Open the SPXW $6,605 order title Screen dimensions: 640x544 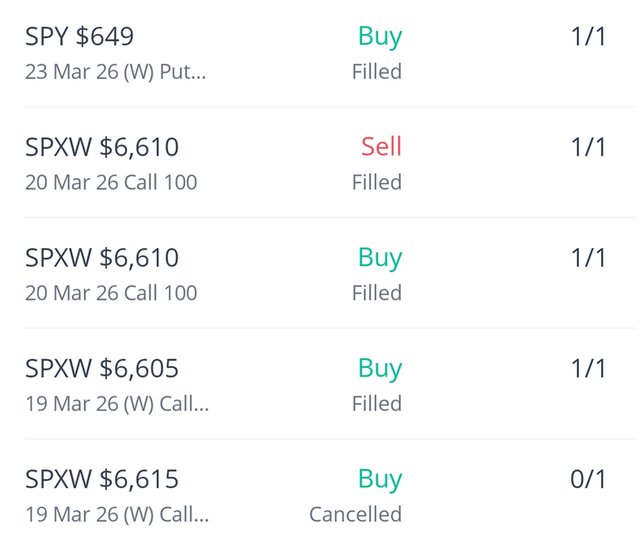(102, 369)
